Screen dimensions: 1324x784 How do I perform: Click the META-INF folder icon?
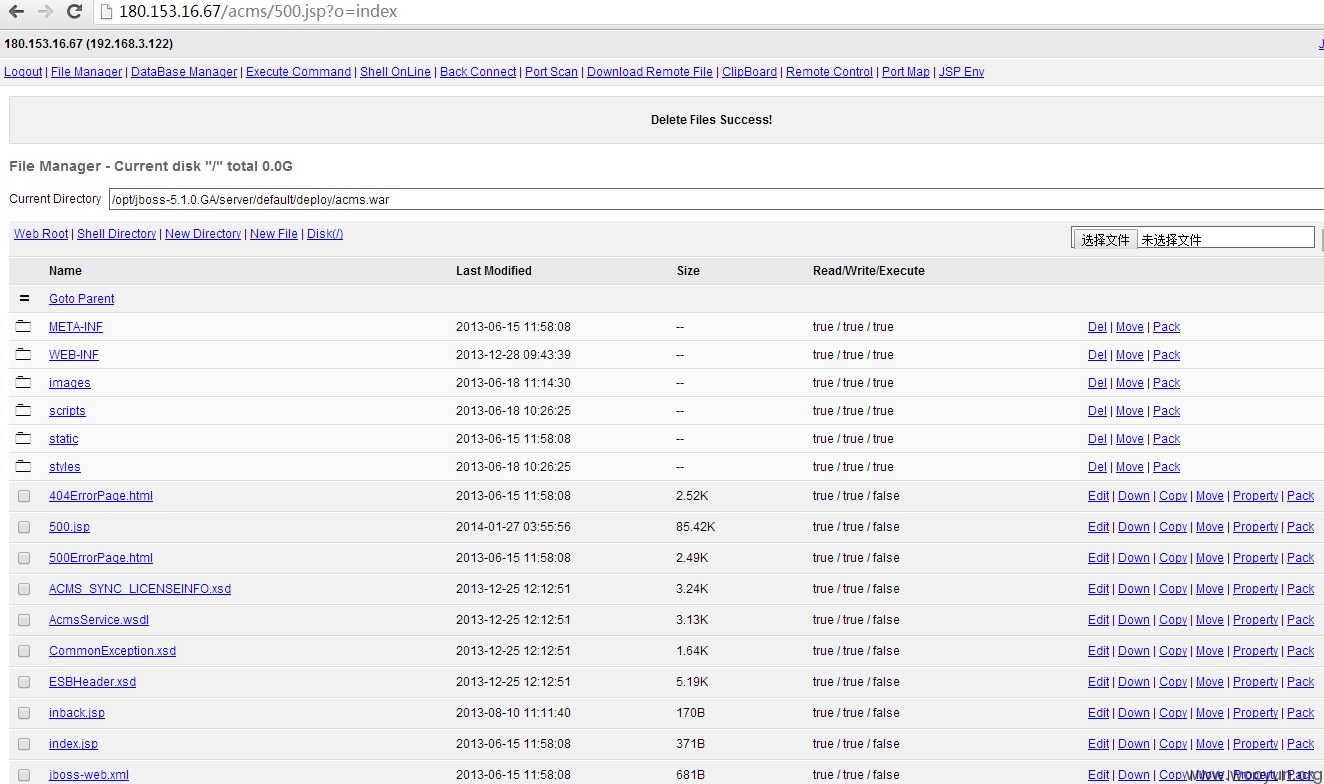[x=24, y=326]
